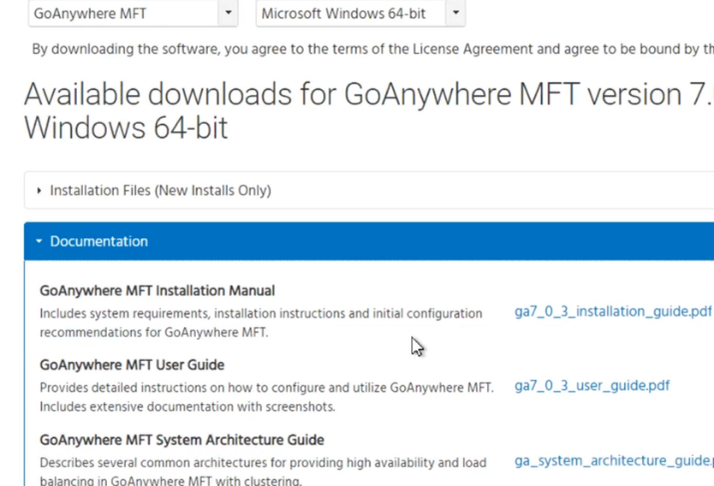Download ga7_0_3_user_guide.pdf
Viewport: 714px width, 486px height.
[592, 386]
